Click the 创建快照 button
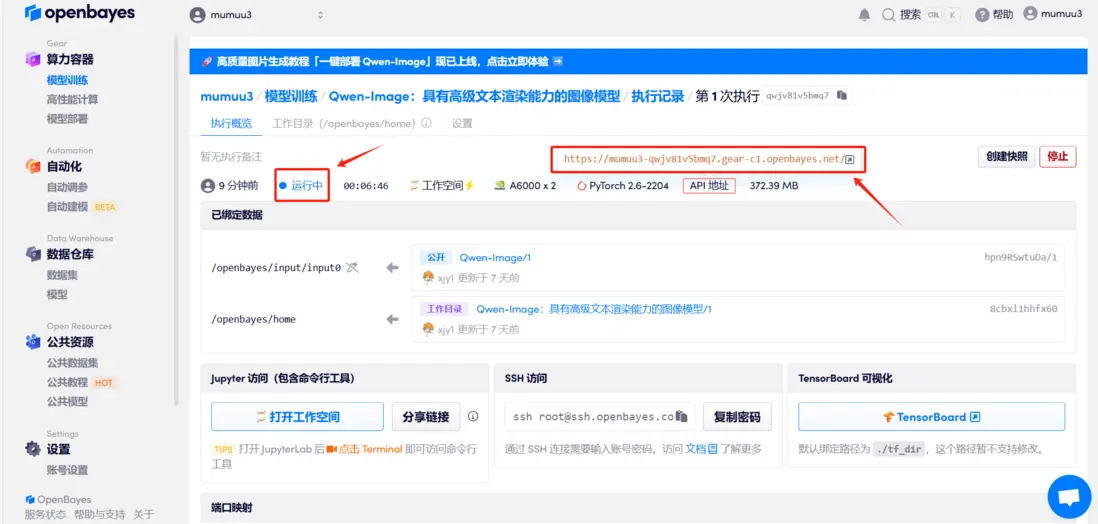This screenshot has width=1098, height=524. (1006, 157)
